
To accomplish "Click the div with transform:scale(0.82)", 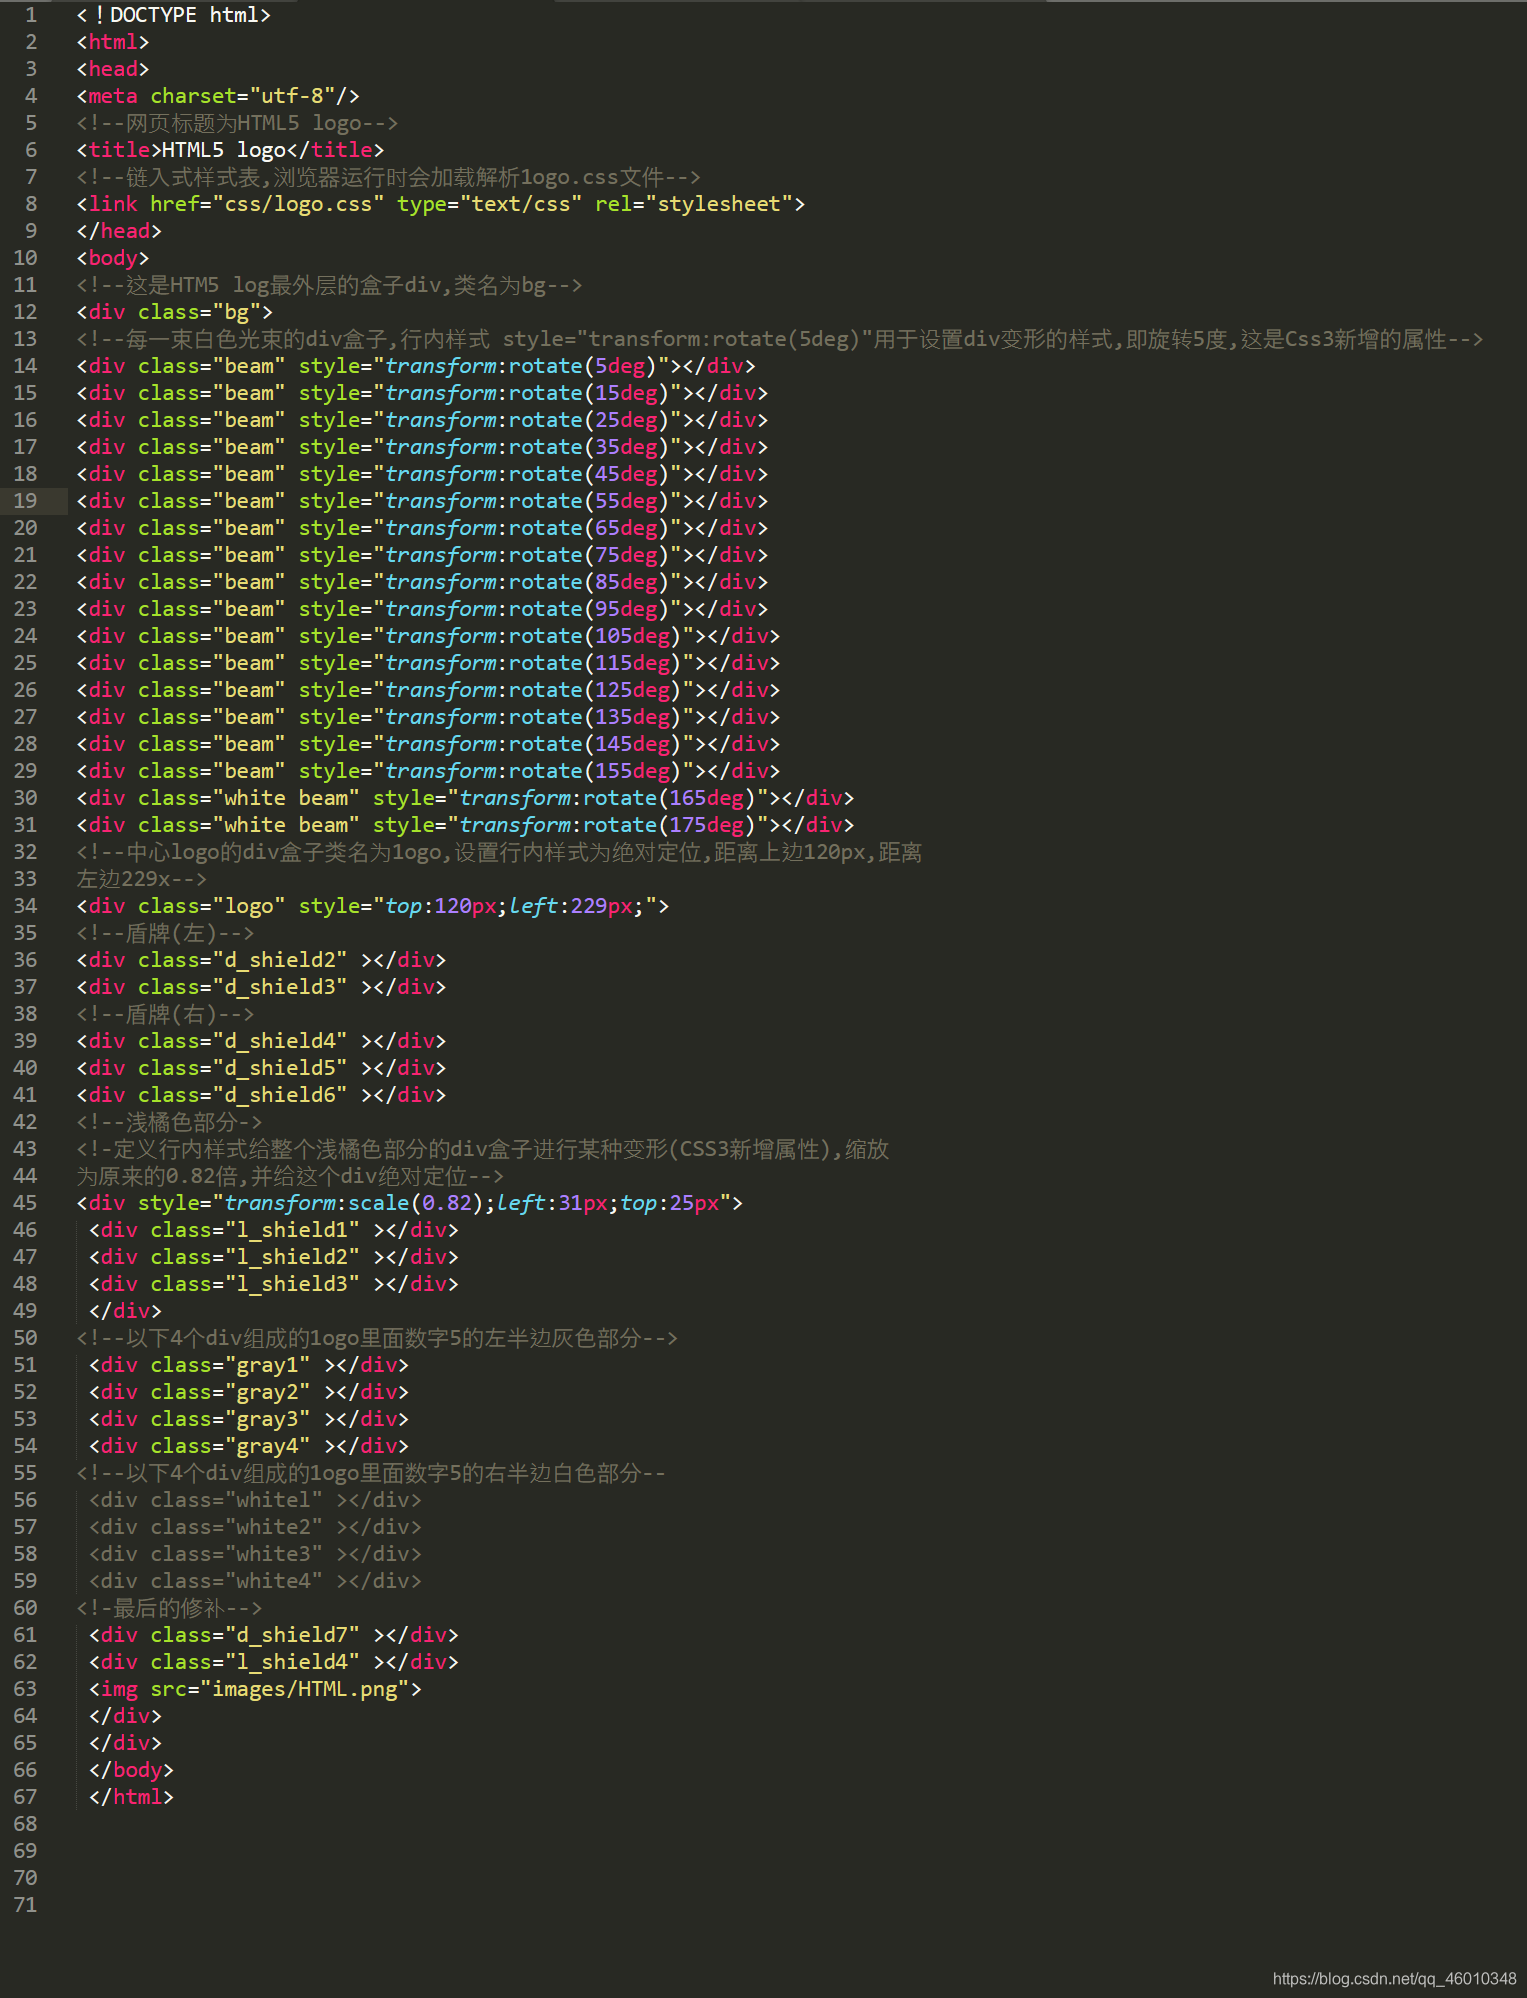I will (x=410, y=1203).
